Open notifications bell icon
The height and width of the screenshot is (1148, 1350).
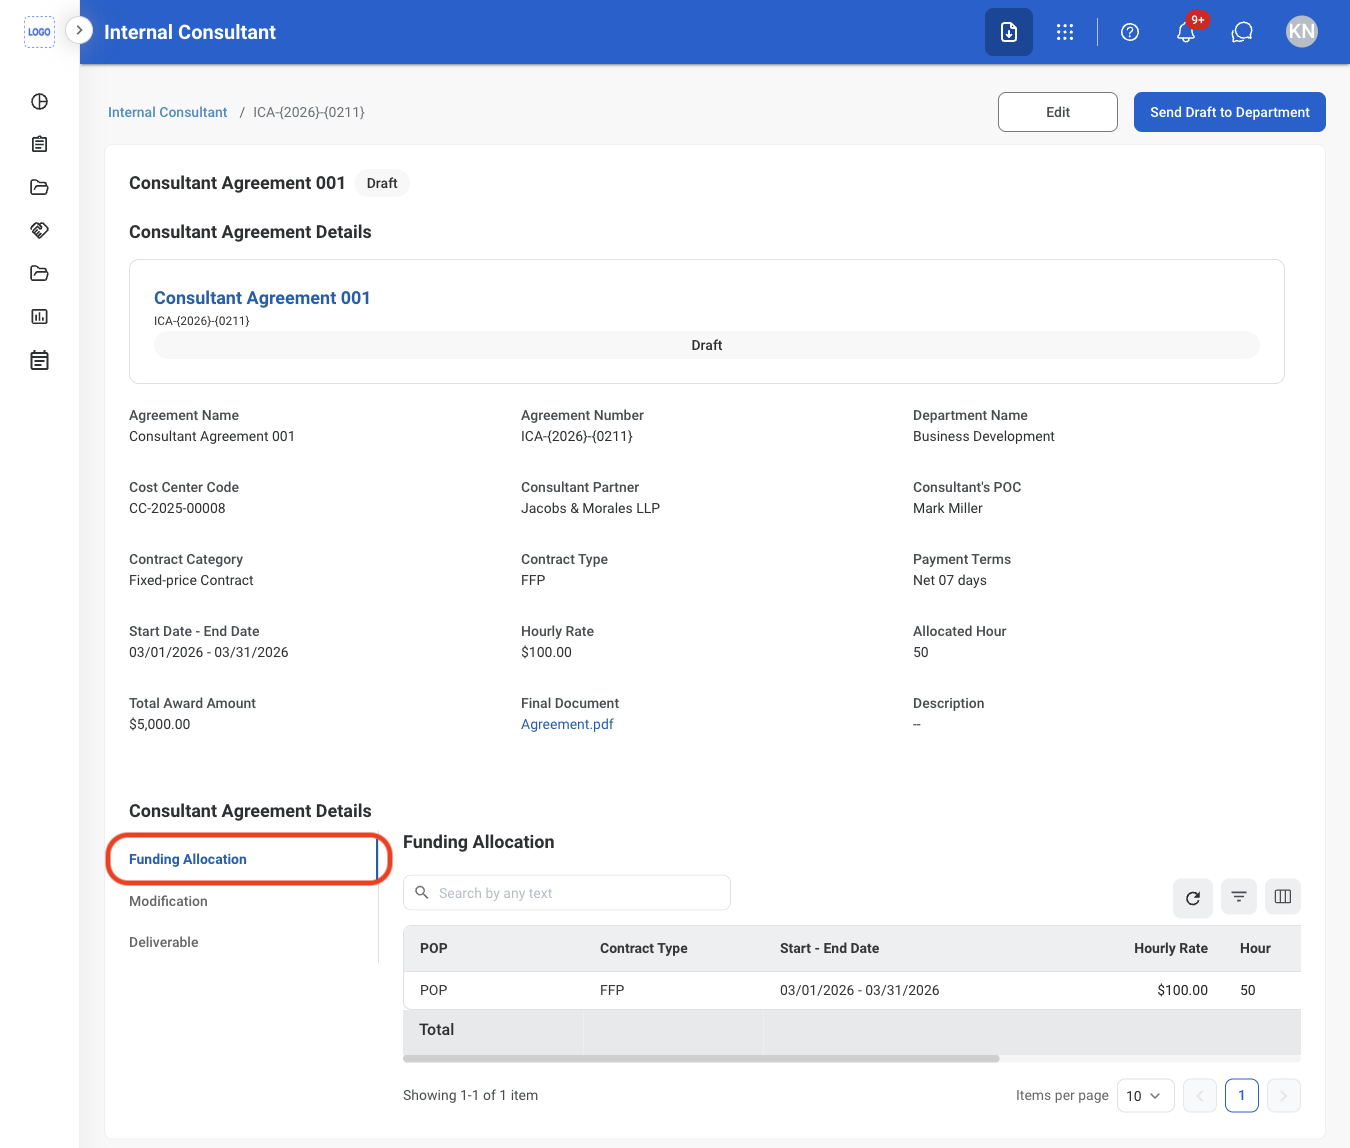pos(1186,32)
